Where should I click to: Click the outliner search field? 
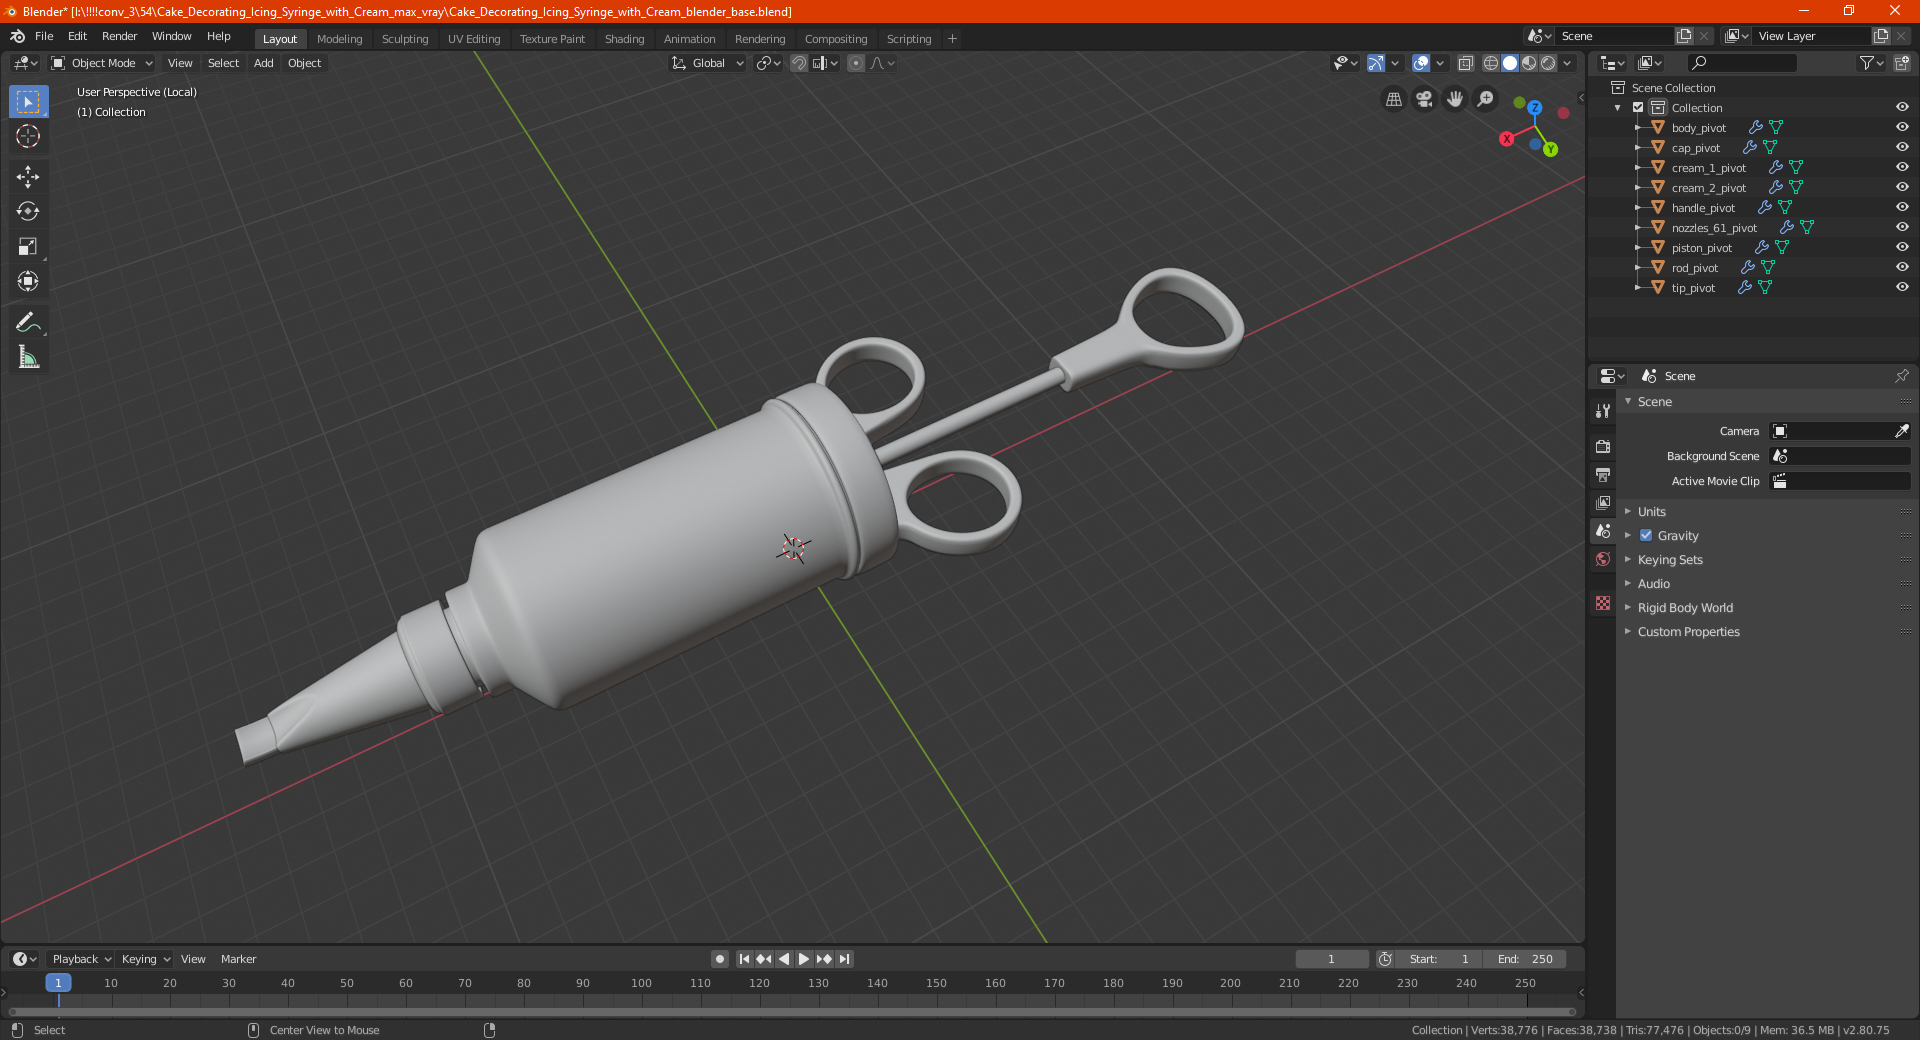click(x=1741, y=63)
